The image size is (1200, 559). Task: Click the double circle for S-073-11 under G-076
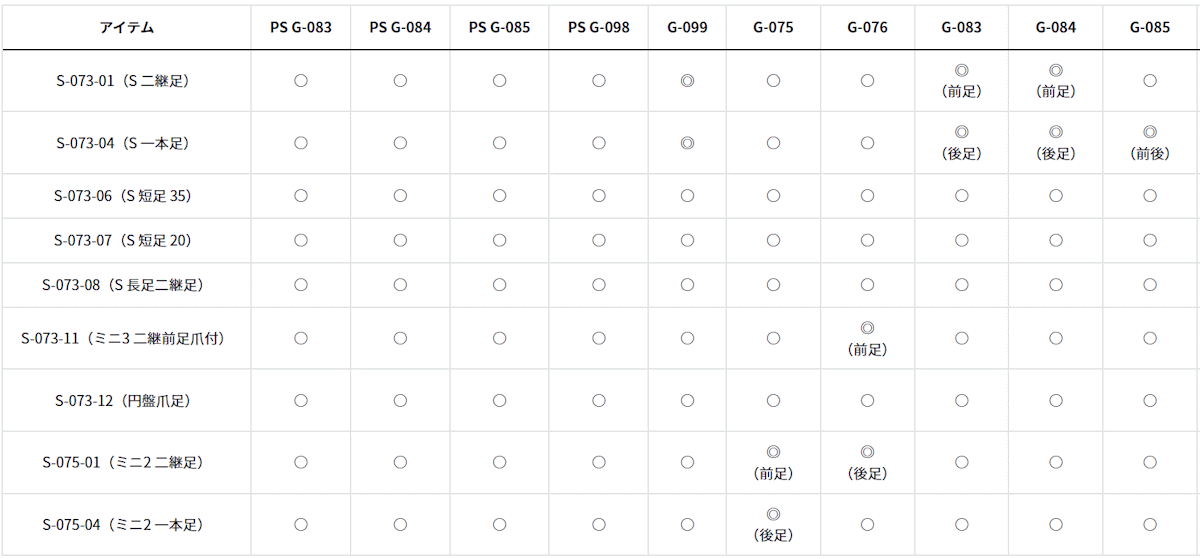click(x=867, y=328)
